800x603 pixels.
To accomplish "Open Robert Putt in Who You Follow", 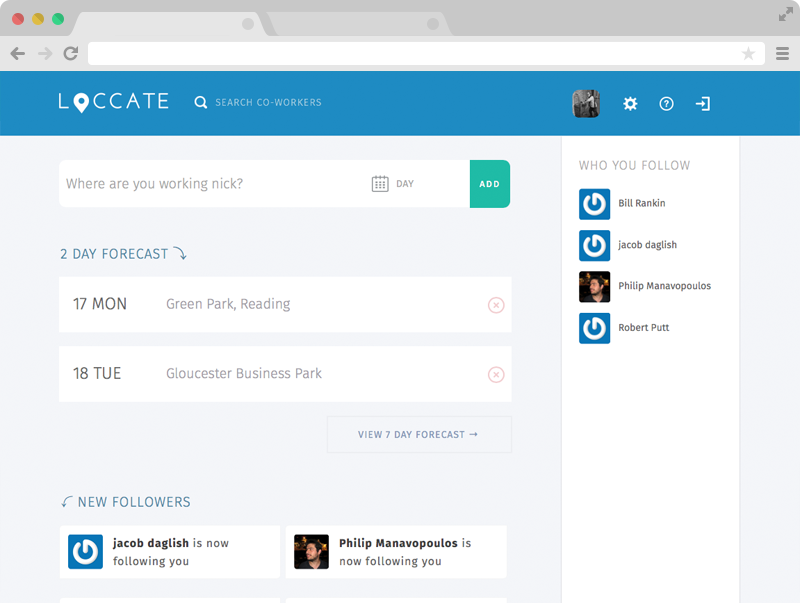I will (643, 328).
